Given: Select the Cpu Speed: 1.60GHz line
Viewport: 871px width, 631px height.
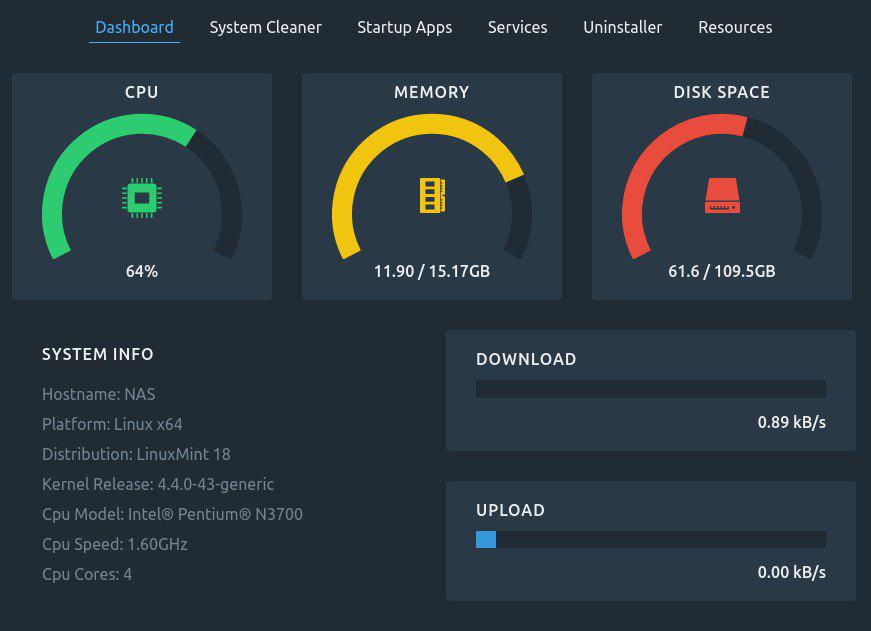Looking at the screenshot, I should point(114,544).
